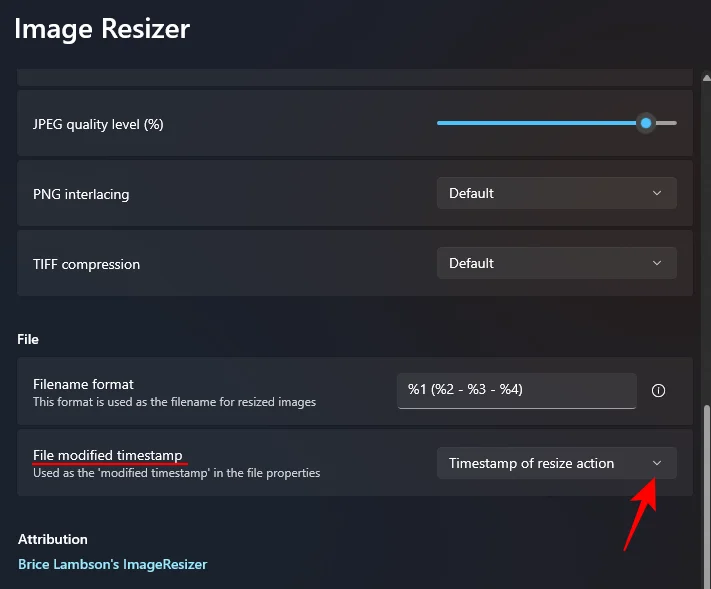Click the TIFF compression chevron arrow
Image resolution: width=711 pixels, height=589 pixels.
point(657,263)
